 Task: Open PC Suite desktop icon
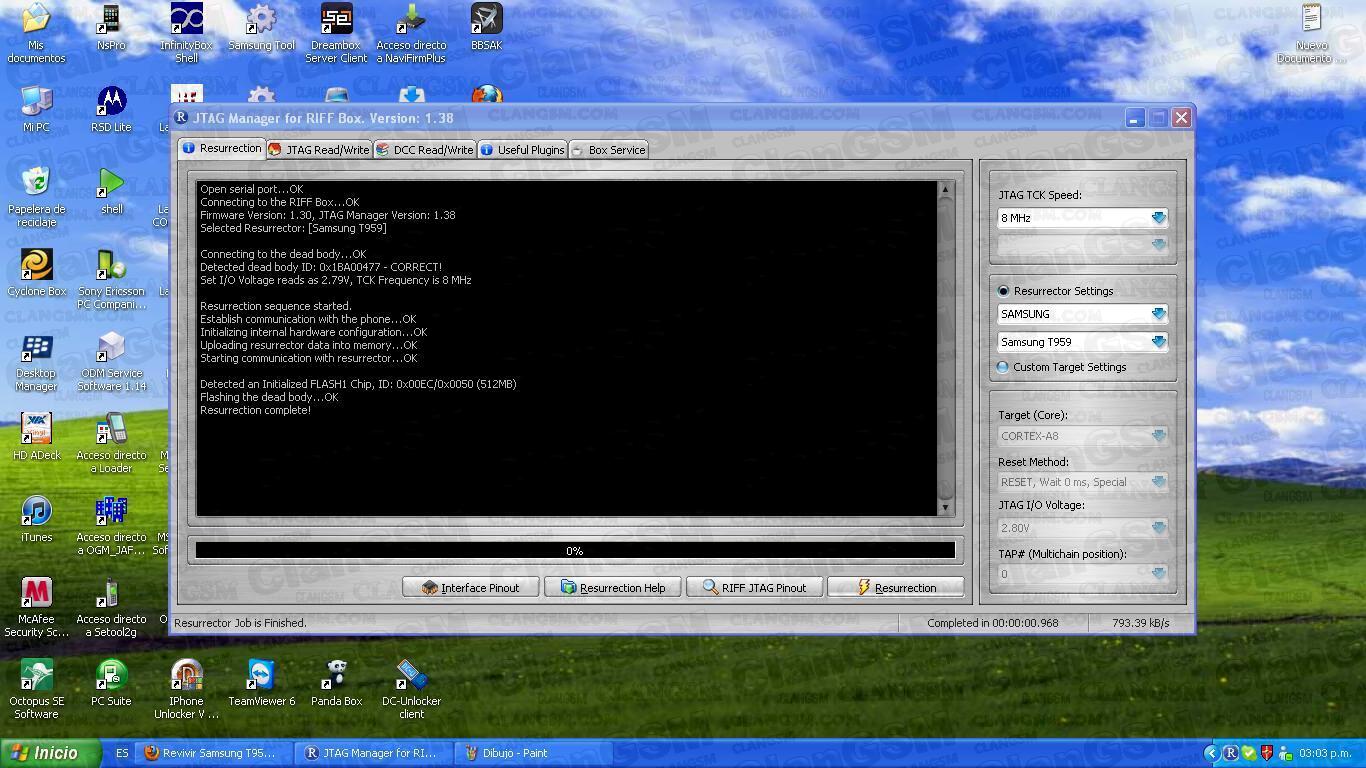(111, 683)
